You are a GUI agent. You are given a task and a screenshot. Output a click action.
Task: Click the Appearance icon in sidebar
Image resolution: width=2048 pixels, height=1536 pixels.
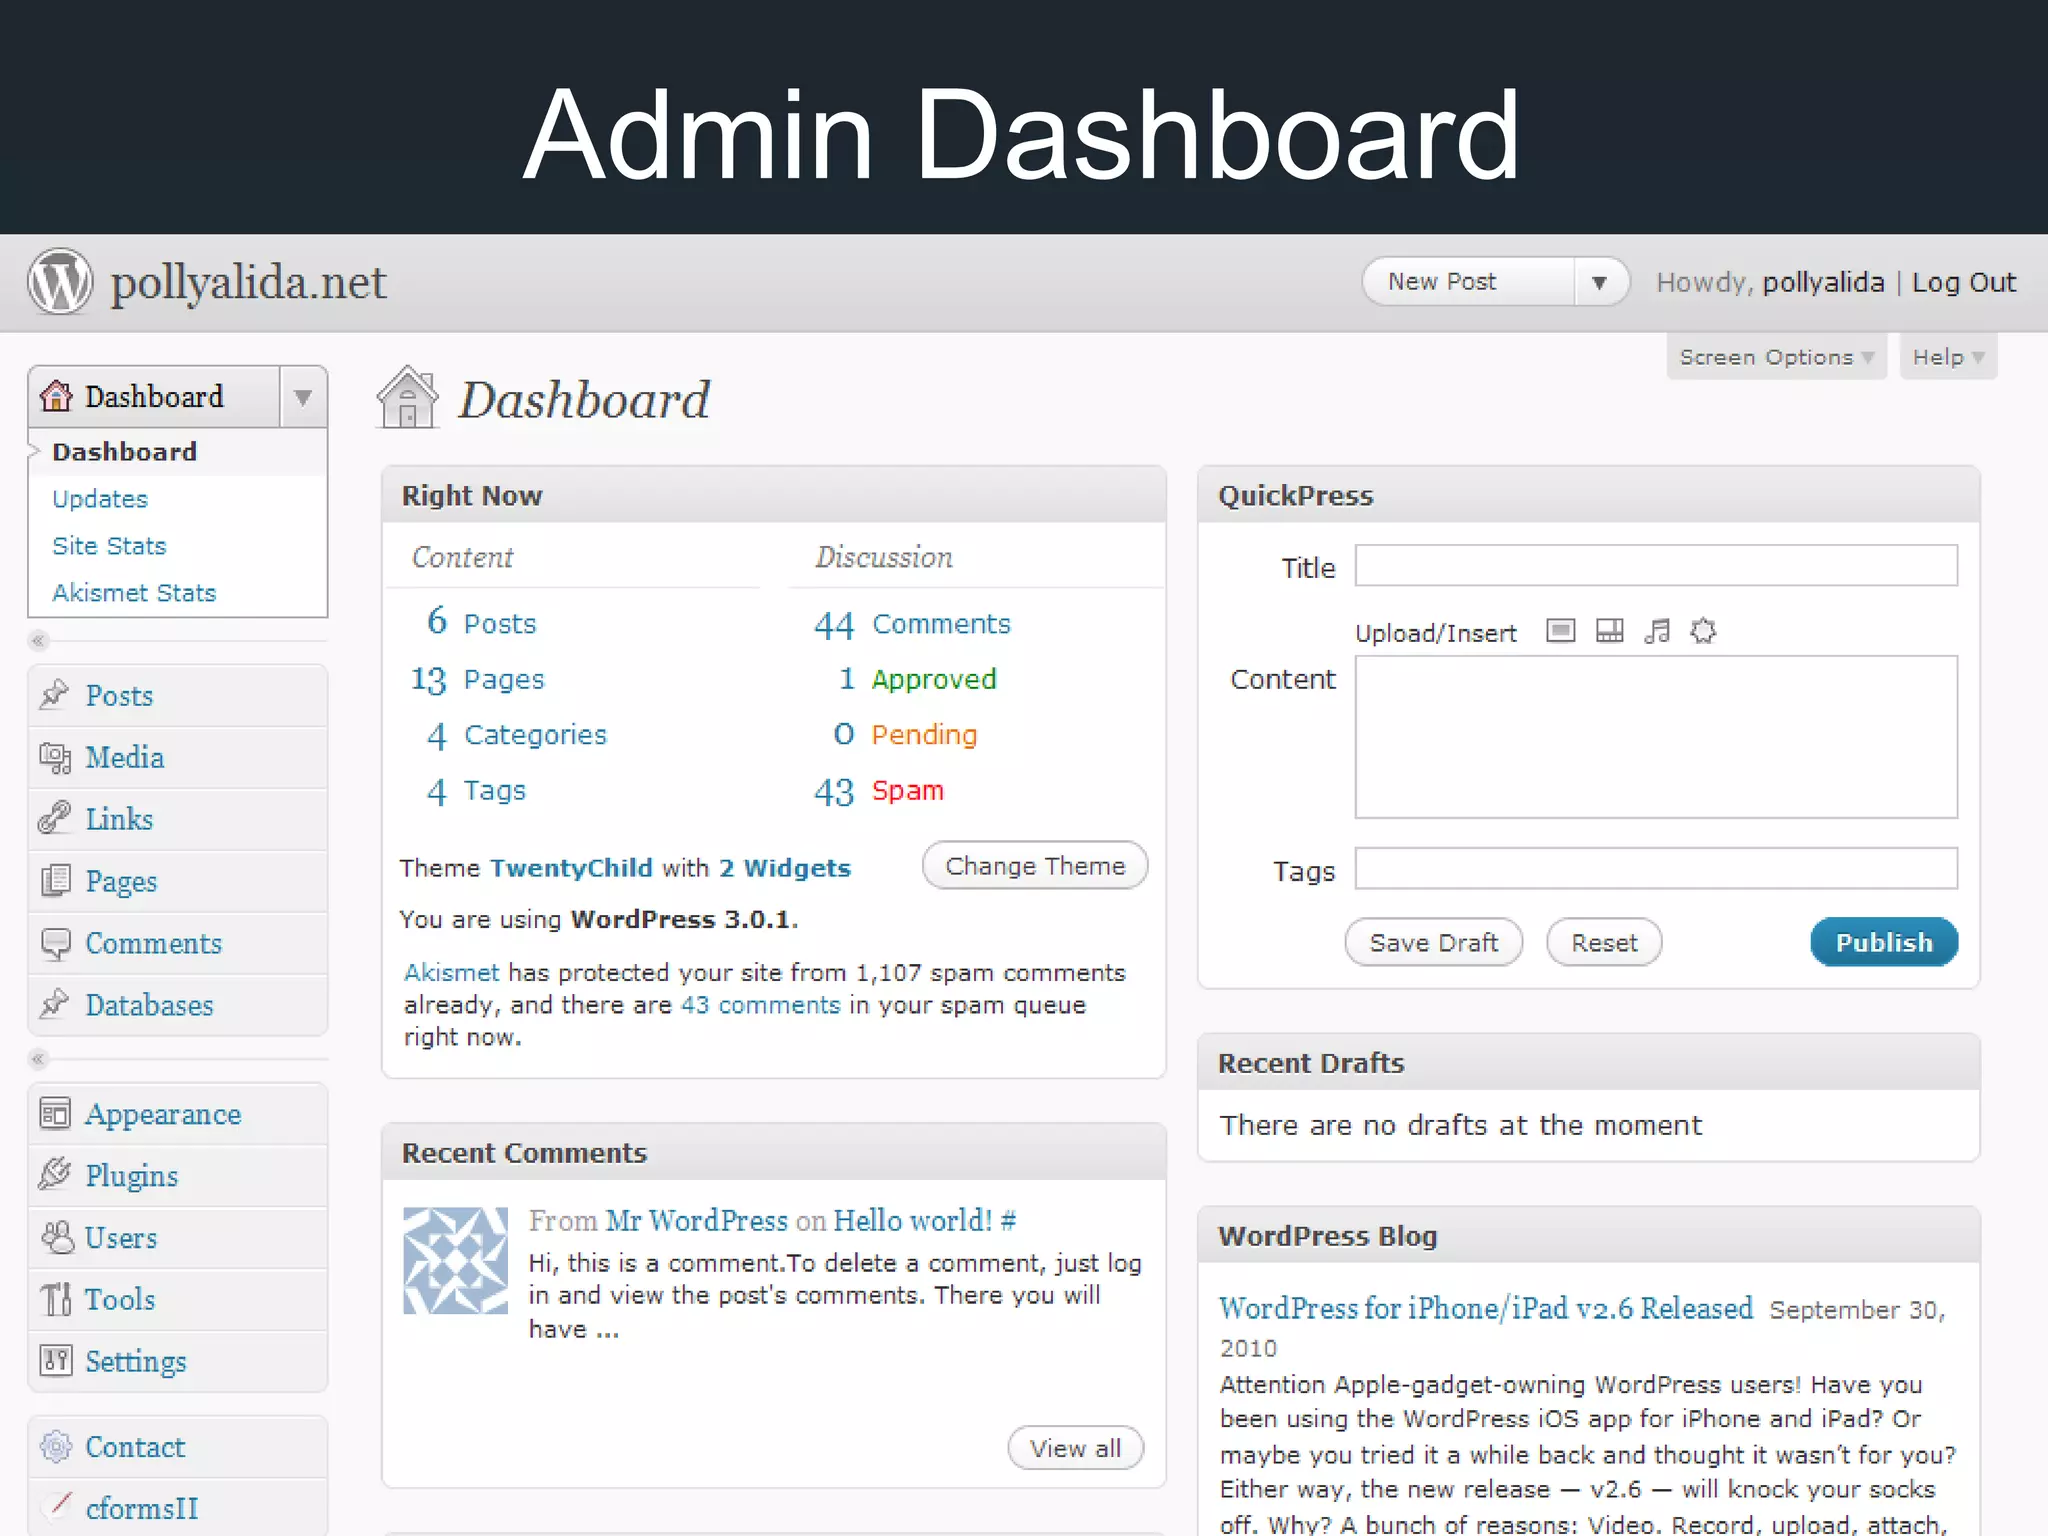pos(55,1113)
